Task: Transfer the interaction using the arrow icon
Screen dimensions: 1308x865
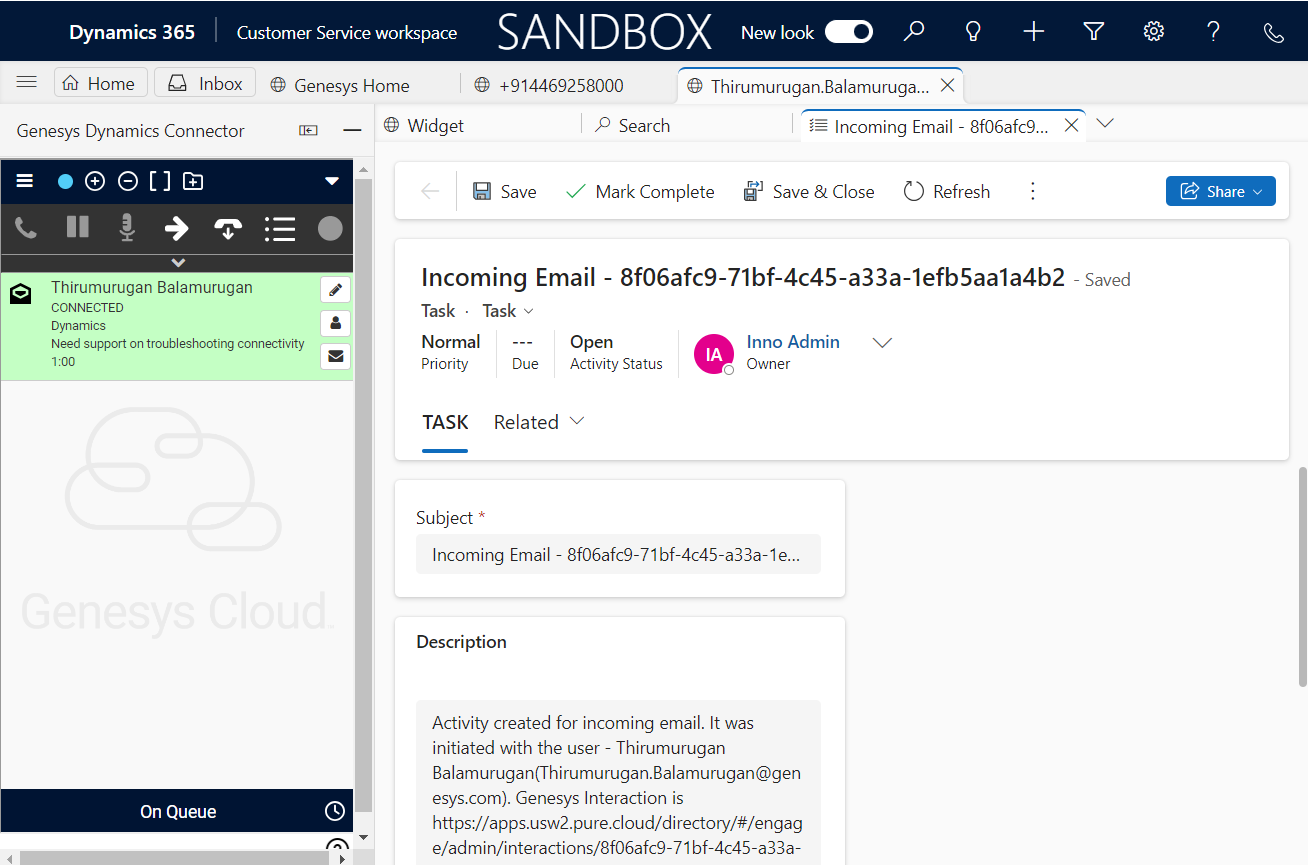Action: click(x=177, y=228)
